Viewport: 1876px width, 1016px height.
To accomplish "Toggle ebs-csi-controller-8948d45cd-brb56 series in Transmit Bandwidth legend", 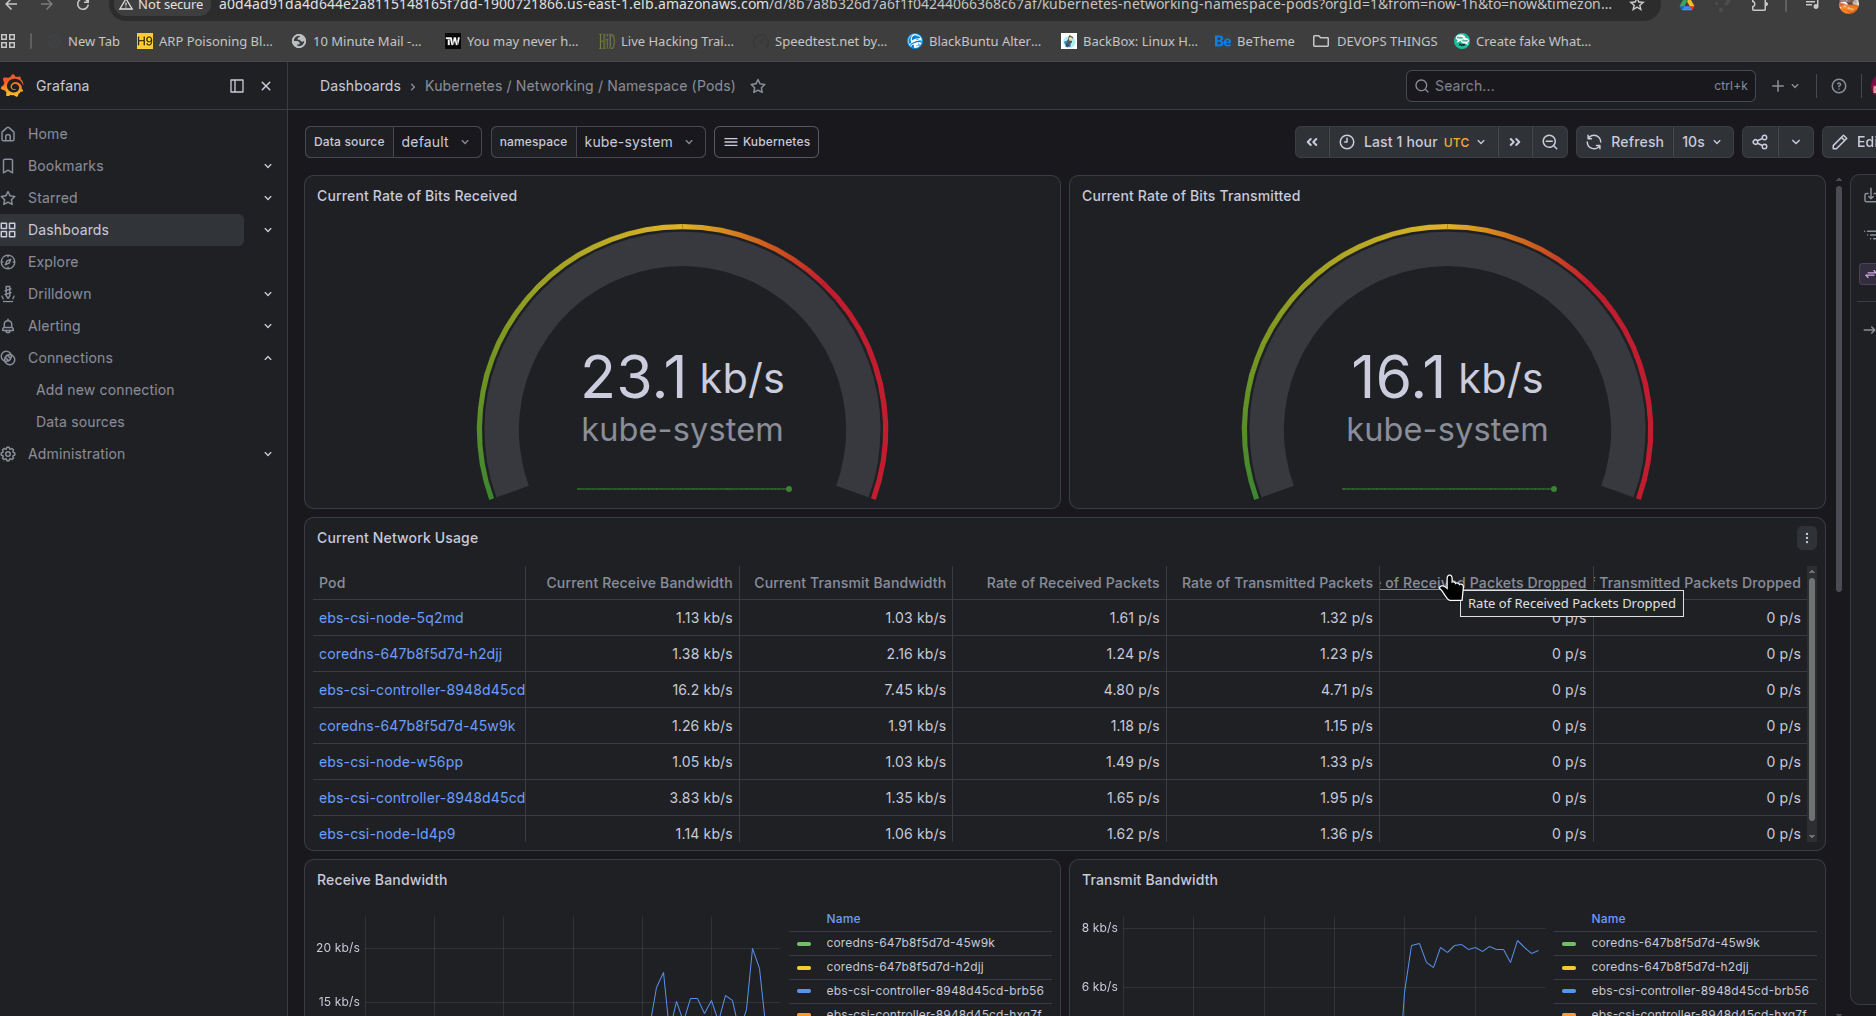I will [1699, 991].
